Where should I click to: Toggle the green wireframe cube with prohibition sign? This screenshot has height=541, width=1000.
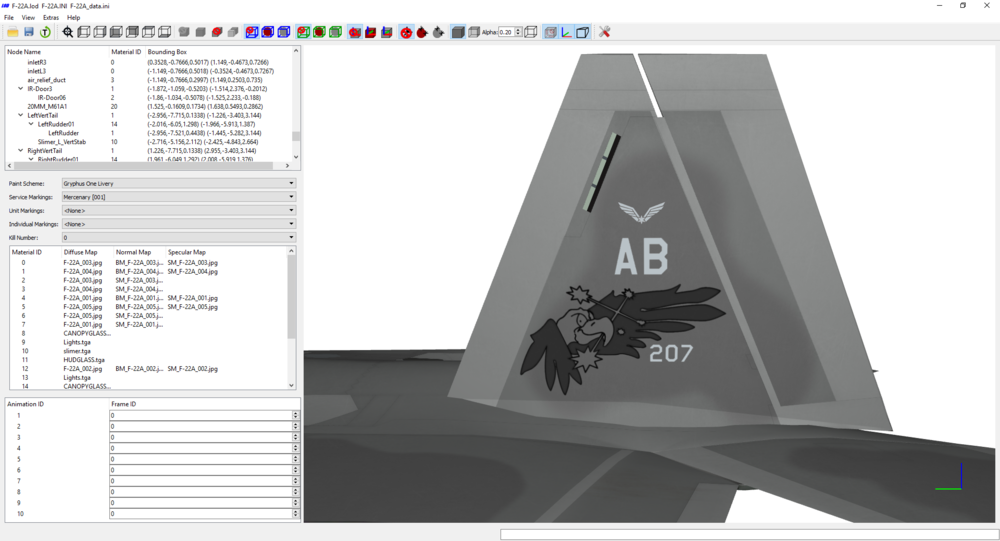tap(304, 32)
